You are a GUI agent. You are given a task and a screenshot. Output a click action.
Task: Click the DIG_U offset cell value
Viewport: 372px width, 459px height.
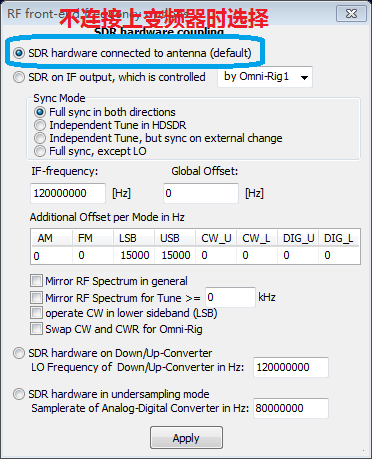(x=287, y=255)
